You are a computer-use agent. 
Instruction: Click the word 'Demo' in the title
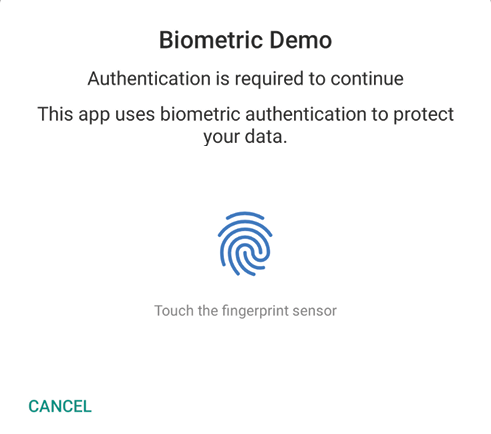coord(300,40)
